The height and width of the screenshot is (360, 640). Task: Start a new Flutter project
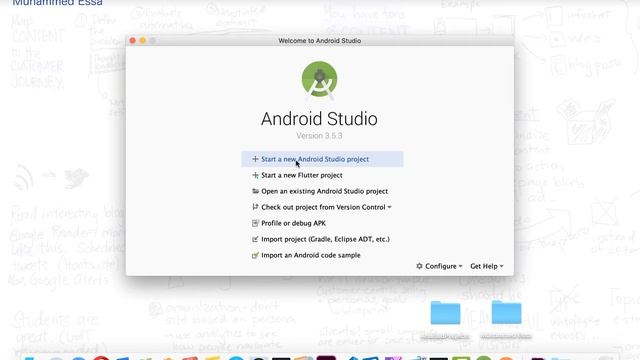[302, 175]
